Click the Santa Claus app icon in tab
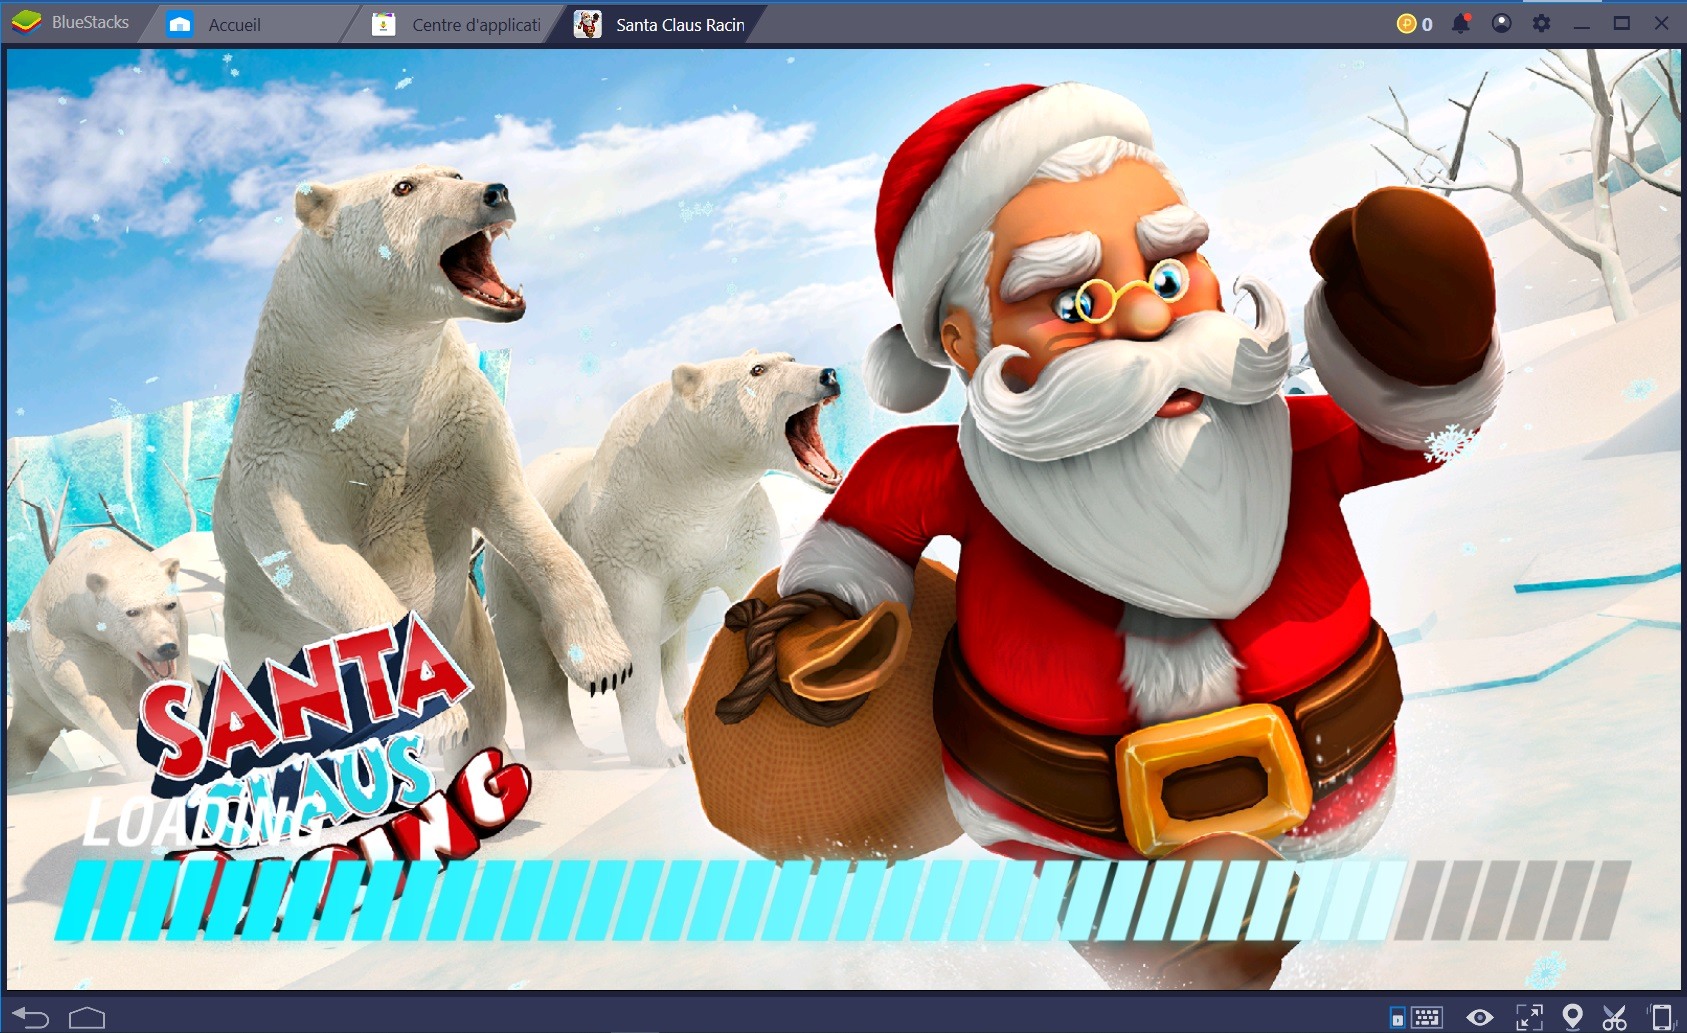 tap(588, 24)
